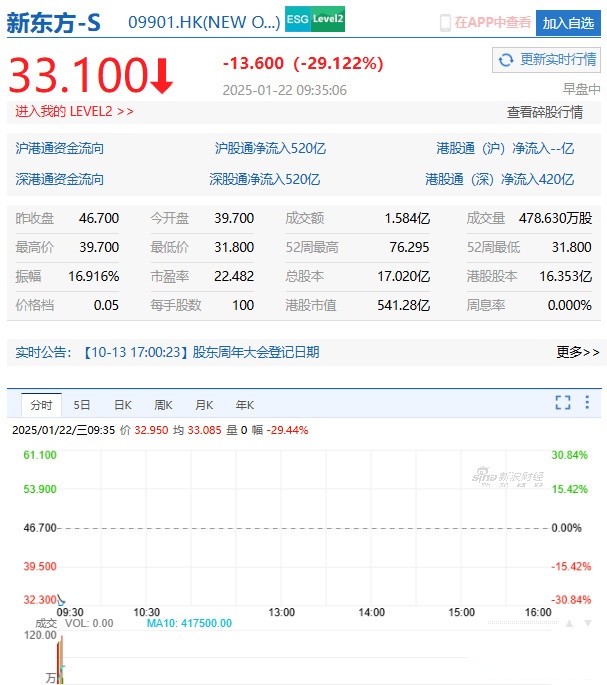Switch to the 月K chart tab
This screenshot has height=685, width=607.
204,405
